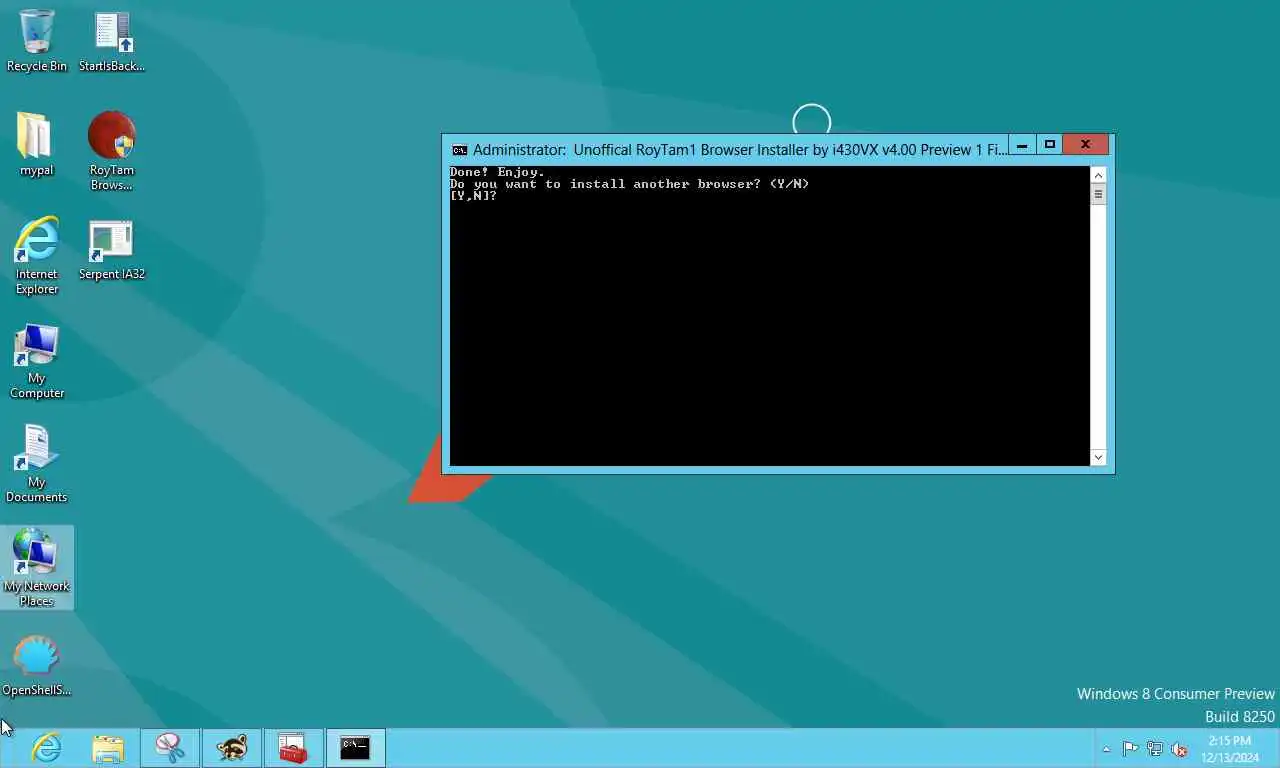Click the console window title bar text
The image size is (1280, 768).
741,150
